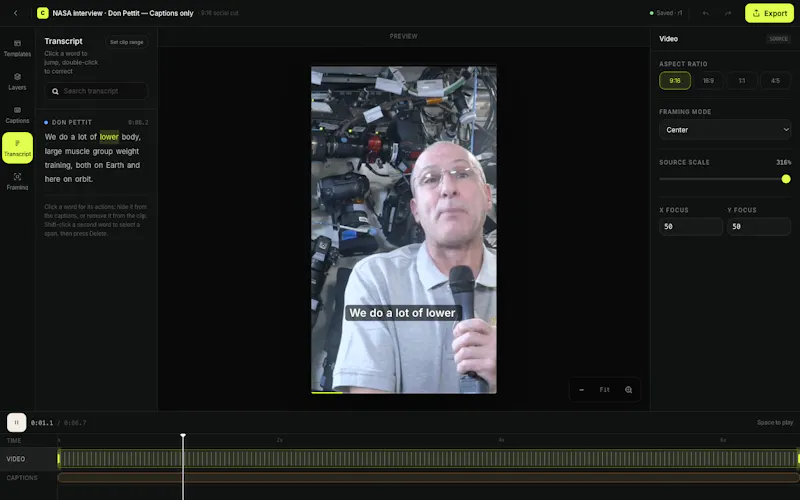Image resolution: width=800 pixels, height=500 pixels.
Task: Click the redo arrow icon
Action: click(x=728, y=13)
